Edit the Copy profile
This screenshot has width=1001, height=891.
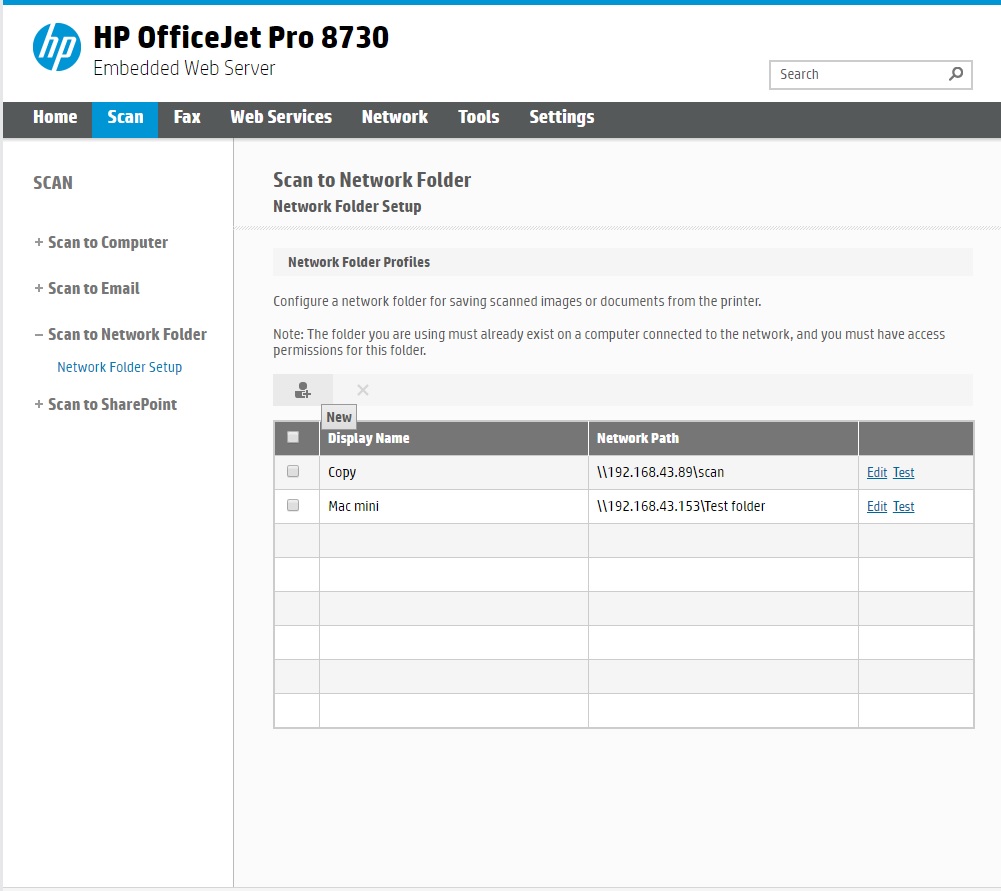click(877, 472)
